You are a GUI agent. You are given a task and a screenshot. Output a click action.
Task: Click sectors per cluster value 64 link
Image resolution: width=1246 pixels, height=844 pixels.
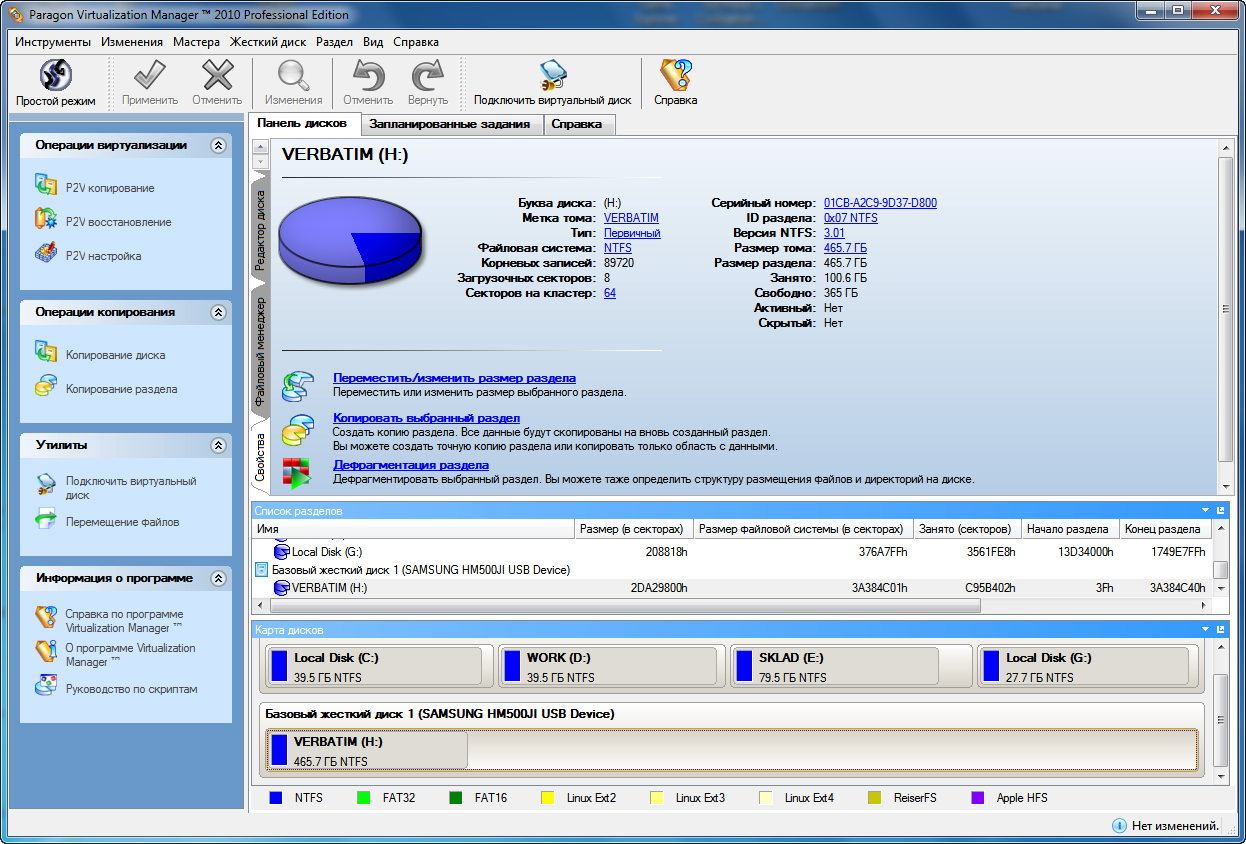click(x=610, y=293)
